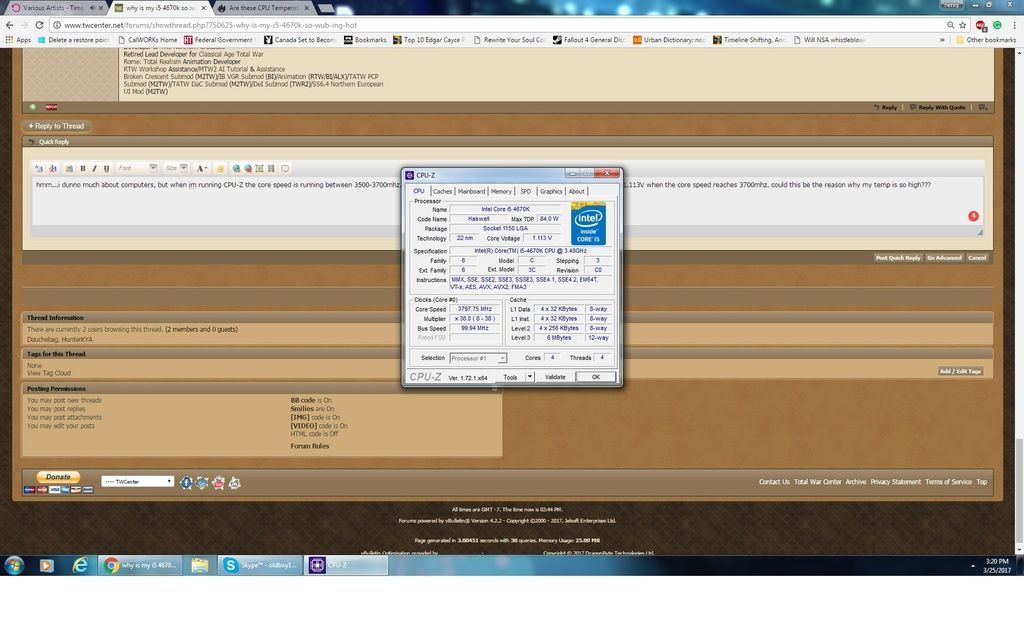
Task: Click the Reply link on the post
Action: 886,107
